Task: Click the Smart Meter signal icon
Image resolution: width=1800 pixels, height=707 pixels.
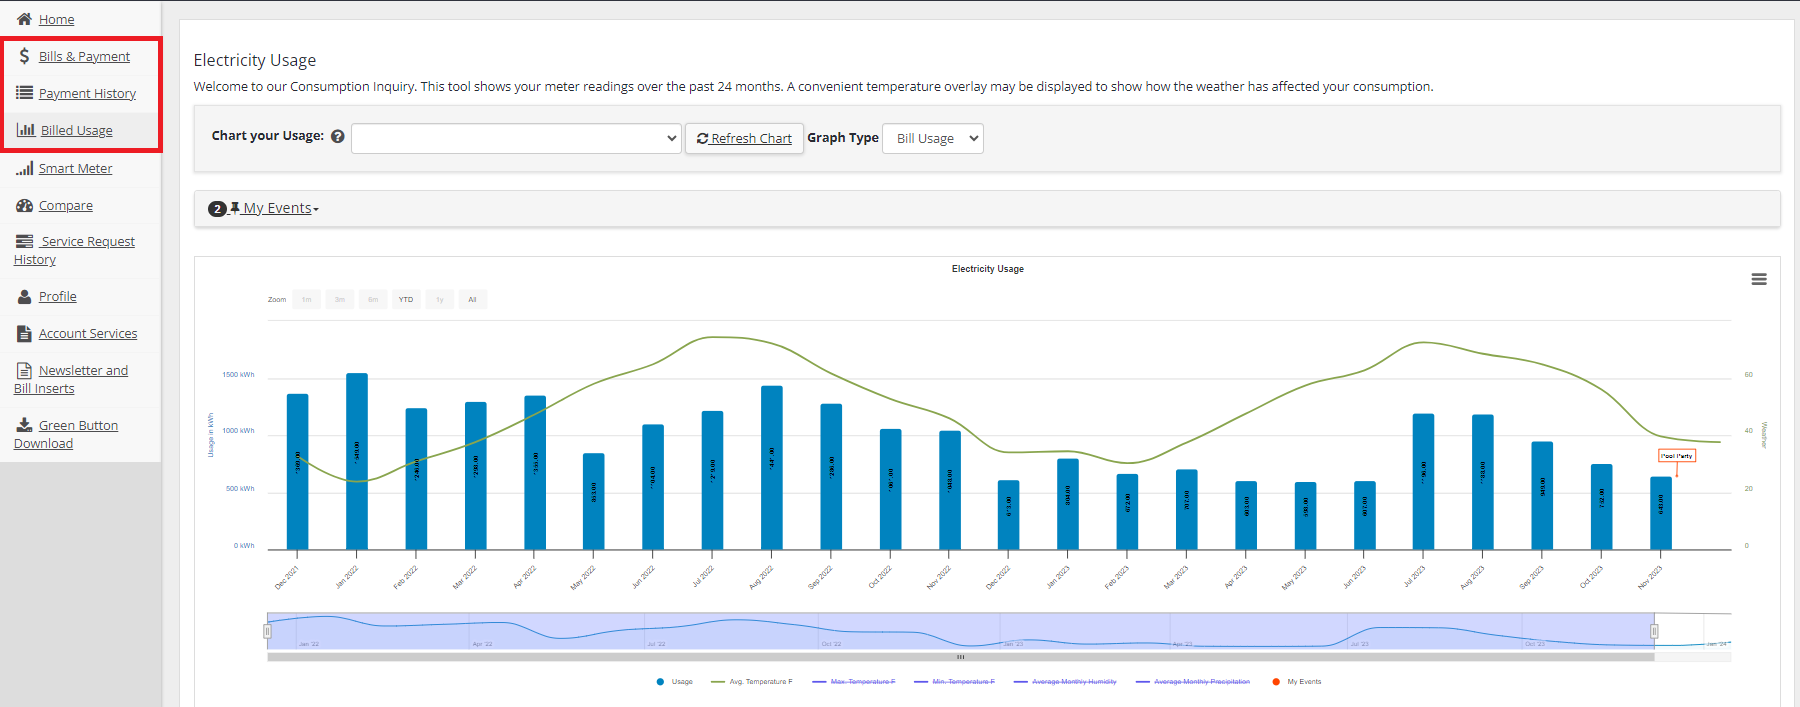Action: point(24,168)
